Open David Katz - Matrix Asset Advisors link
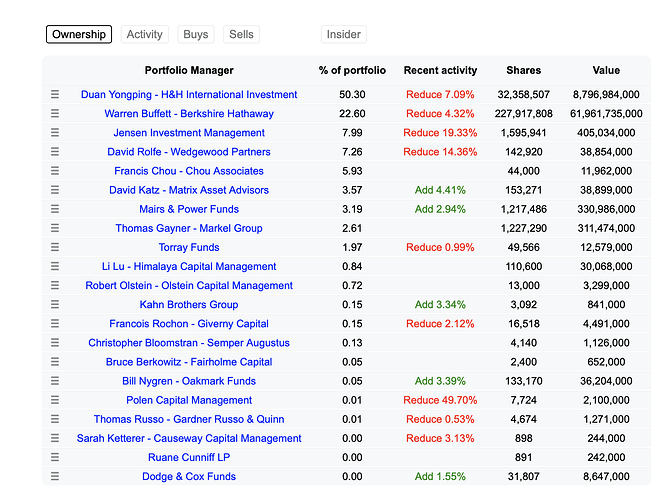 coord(189,190)
